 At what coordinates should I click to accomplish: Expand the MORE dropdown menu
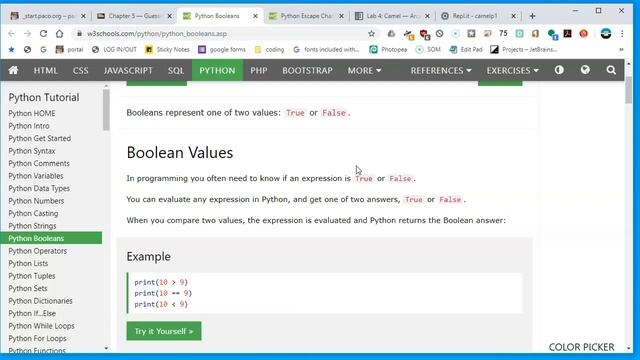point(364,70)
